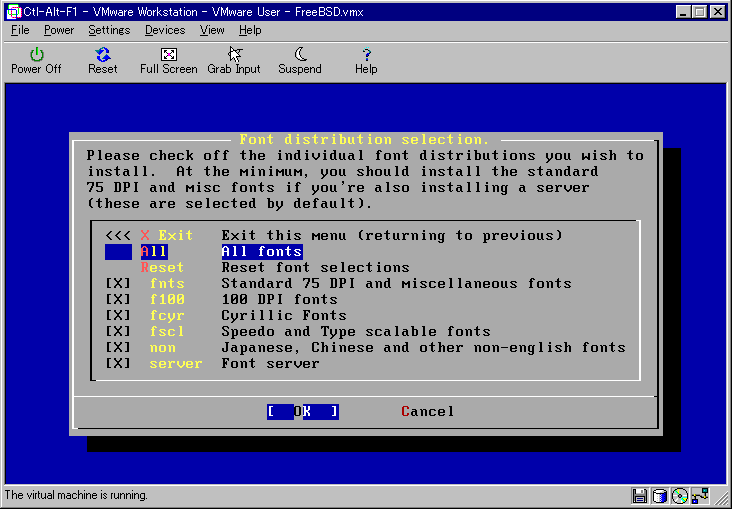Click 'Japanese, Chinese and other non-english fonts'
732x509 pixels.
point(423,347)
